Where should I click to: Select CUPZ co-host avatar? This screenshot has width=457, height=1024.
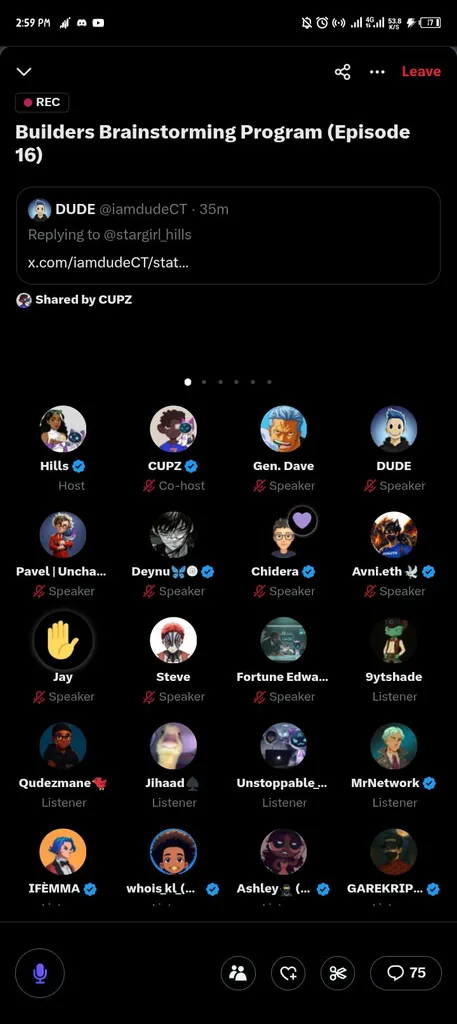coord(173,429)
